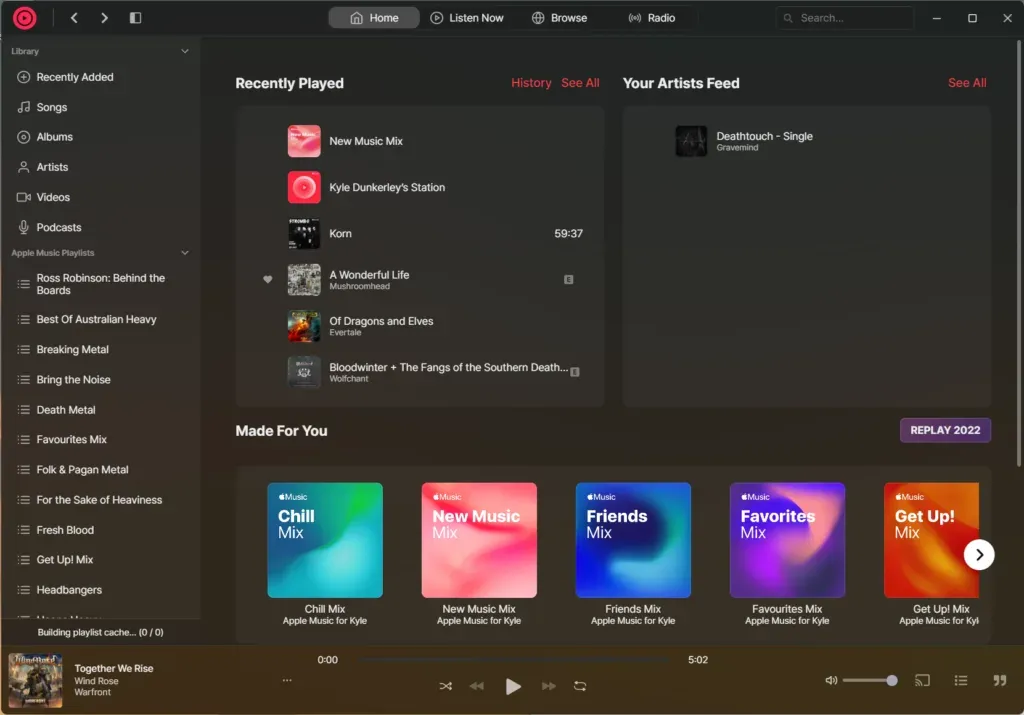Toggle shuffle playback
The height and width of the screenshot is (715, 1024).
point(445,686)
